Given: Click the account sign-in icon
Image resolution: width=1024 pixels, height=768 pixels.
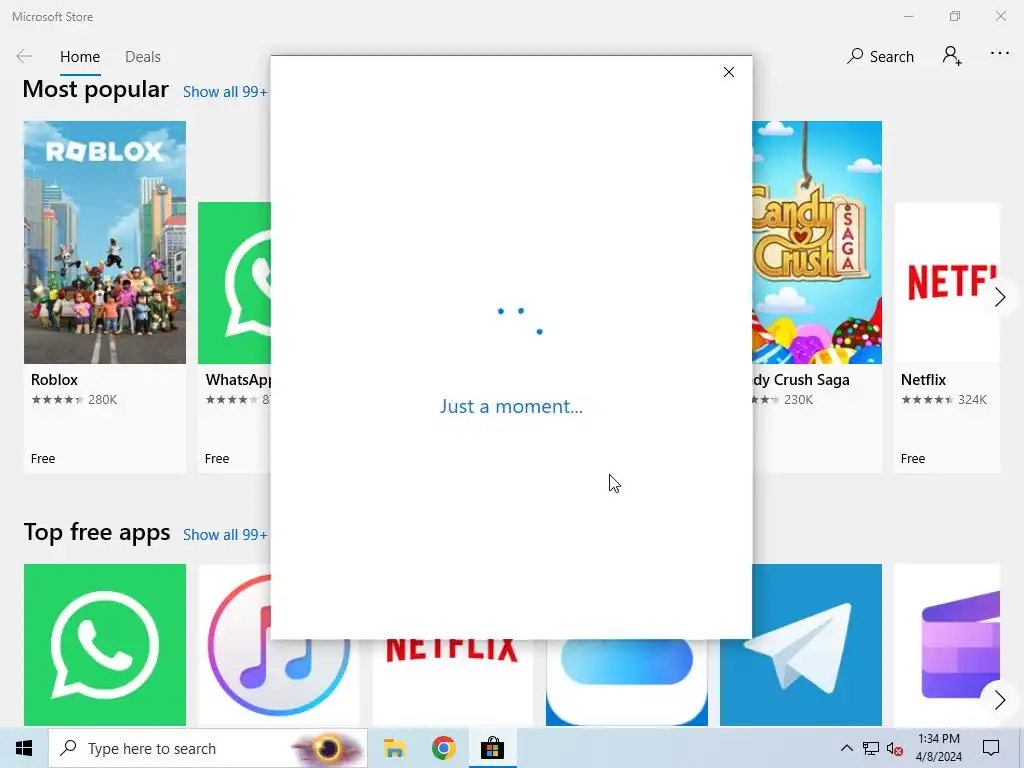Looking at the screenshot, I should 952,56.
